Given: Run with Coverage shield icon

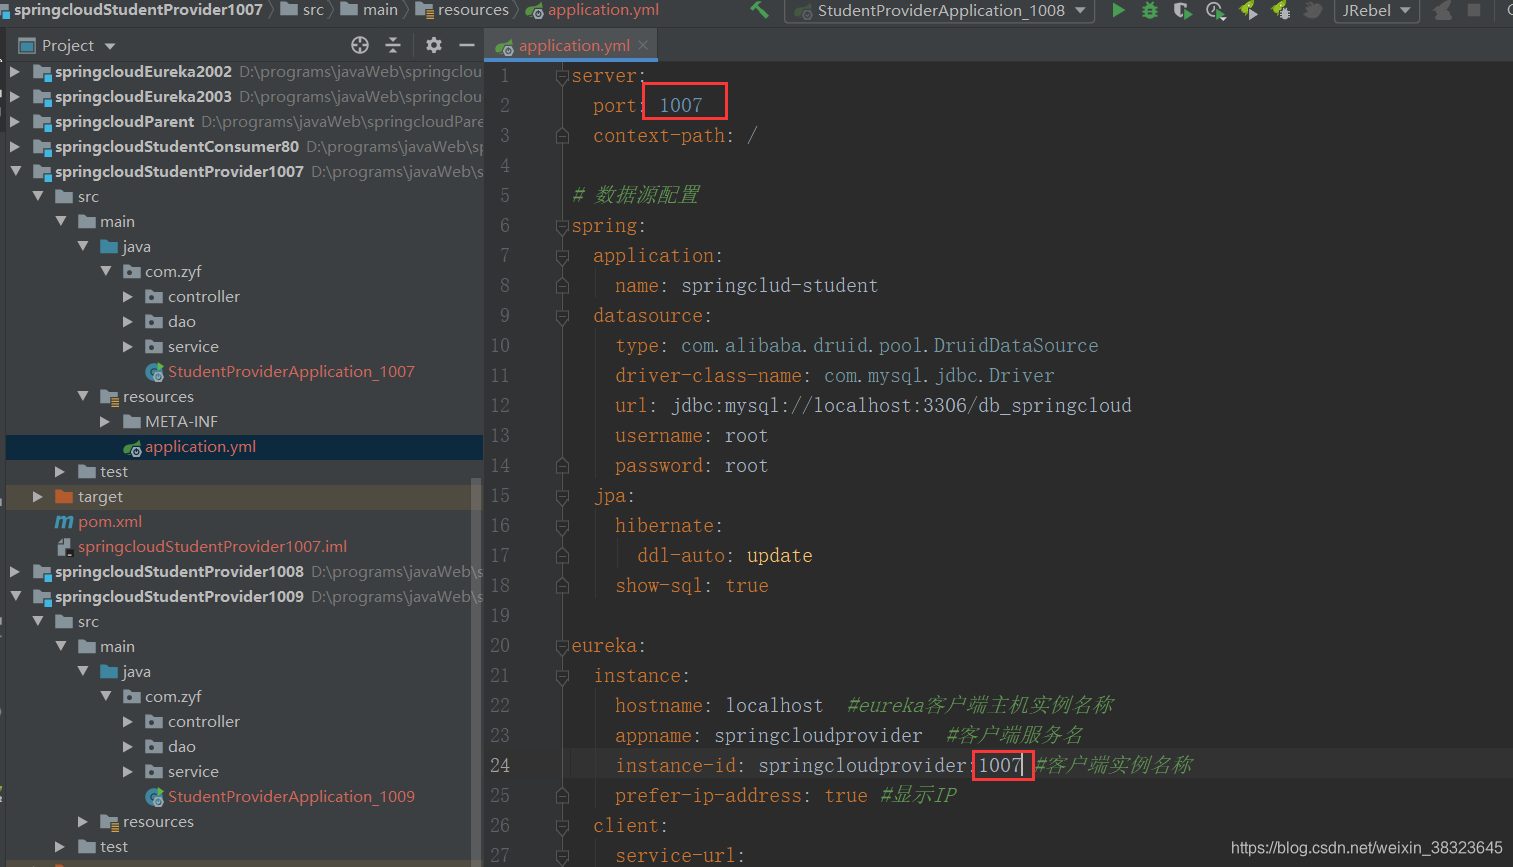Looking at the screenshot, I should click(1182, 10).
